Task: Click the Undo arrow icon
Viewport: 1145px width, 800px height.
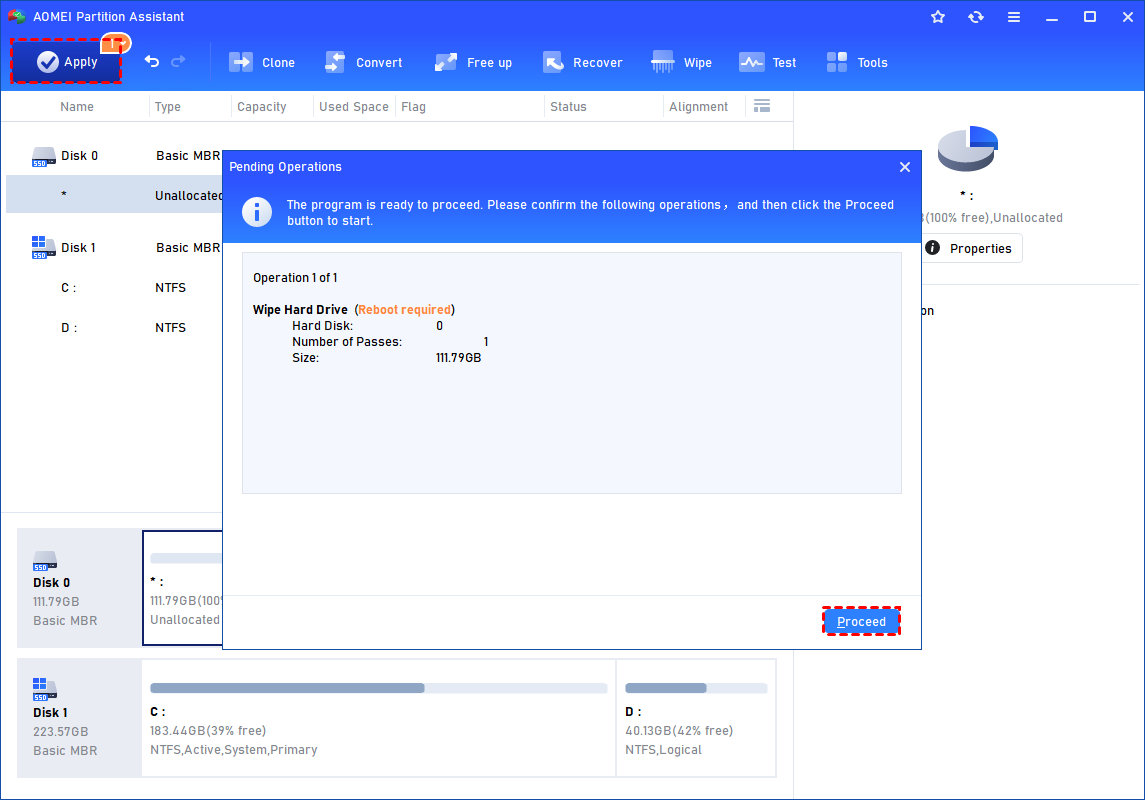Action: [152, 62]
